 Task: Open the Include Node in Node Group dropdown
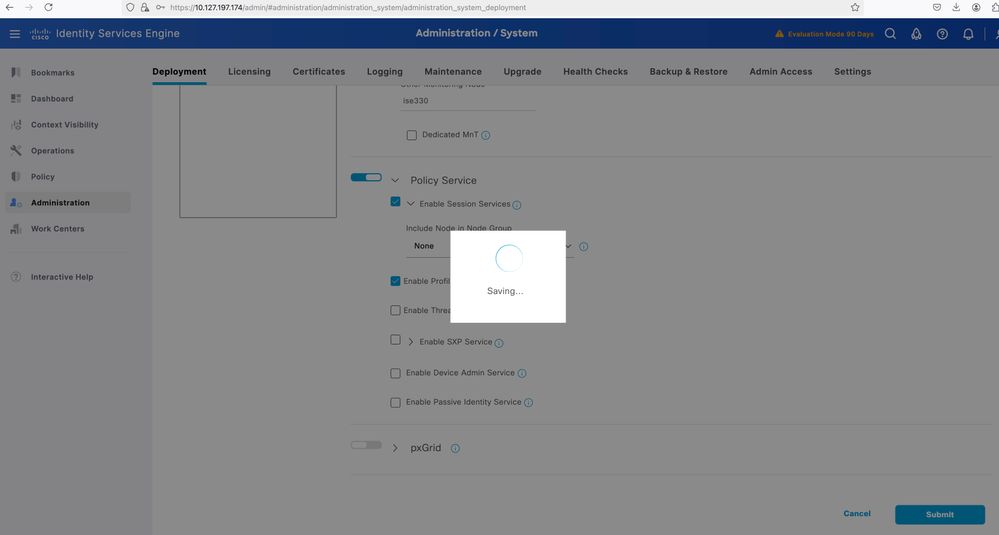[x=489, y=246]
